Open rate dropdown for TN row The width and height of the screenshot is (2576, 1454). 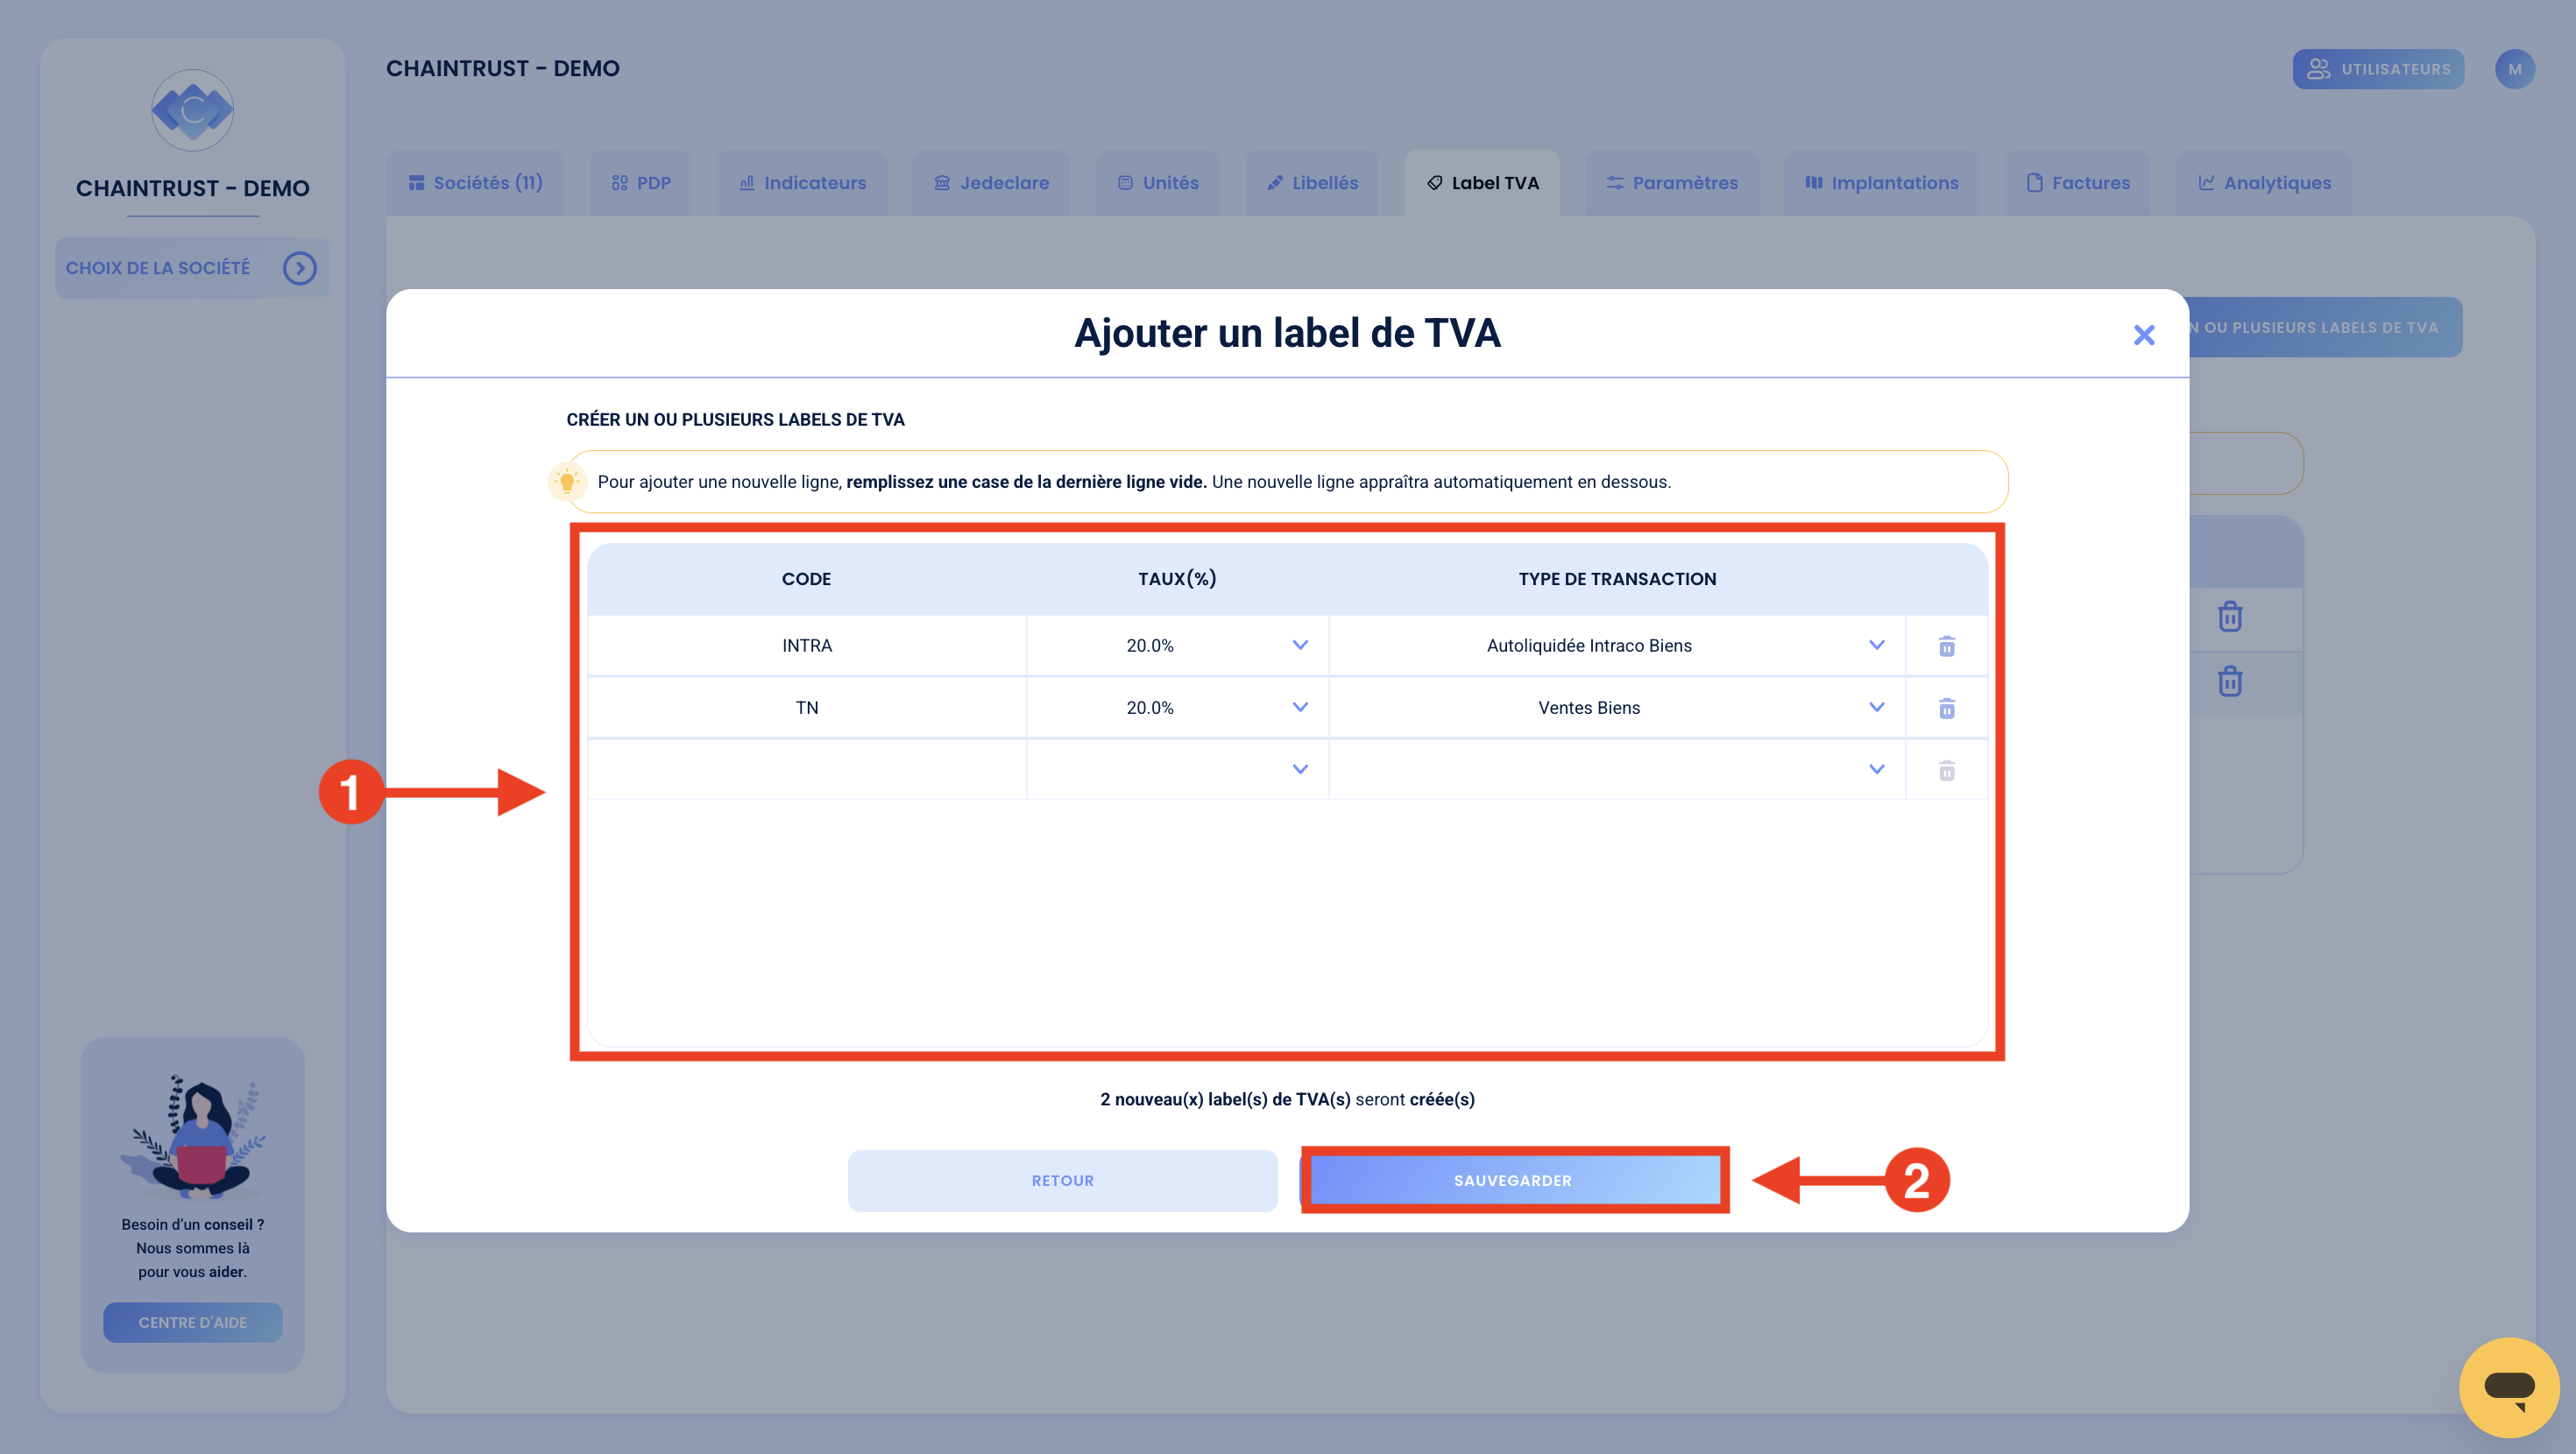point(1299,707)
